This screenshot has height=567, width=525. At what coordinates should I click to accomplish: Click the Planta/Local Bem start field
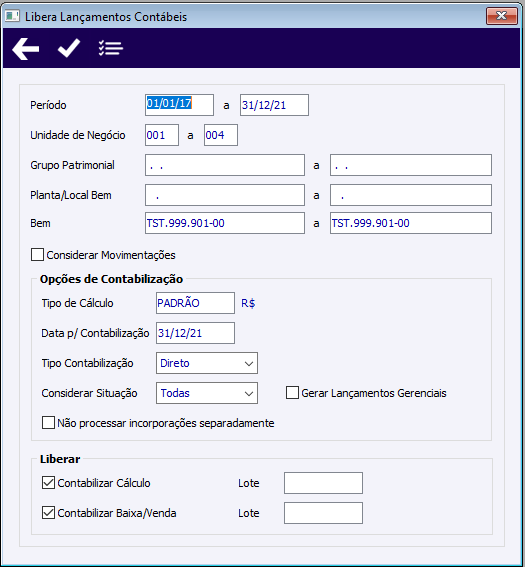point(225,195)
